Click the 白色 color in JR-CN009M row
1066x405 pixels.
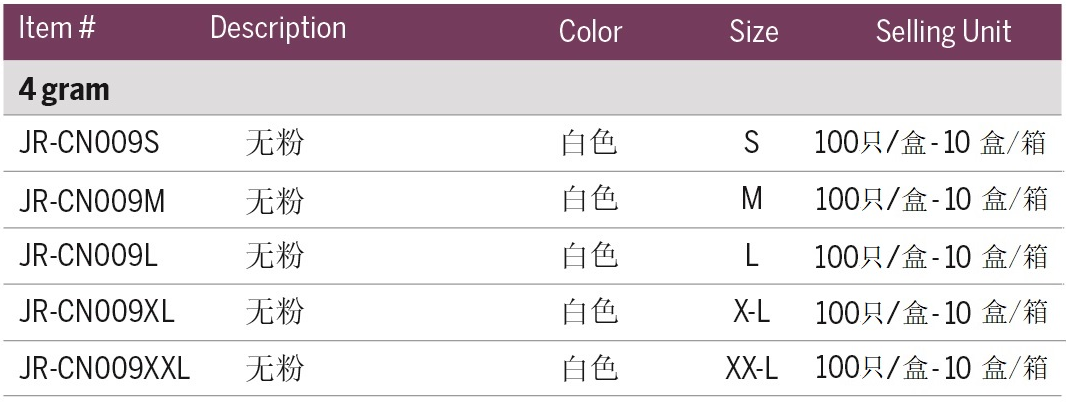click(x=590, y=200)
